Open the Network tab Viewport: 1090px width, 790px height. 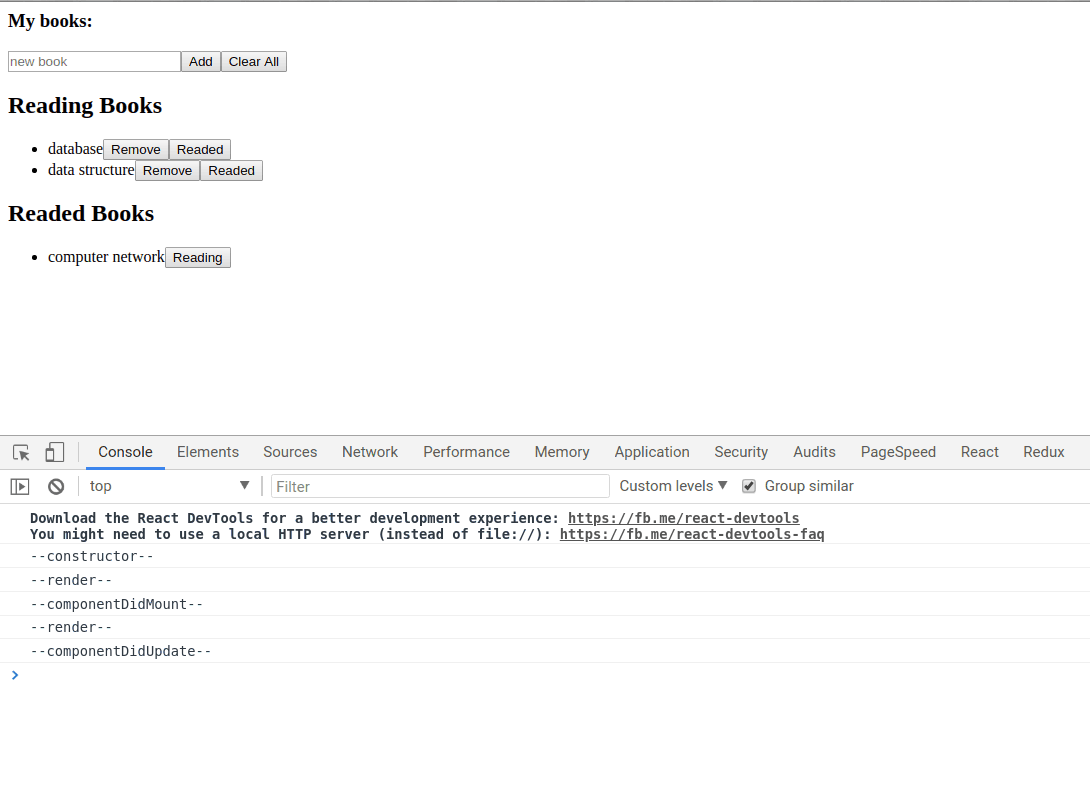370,452
